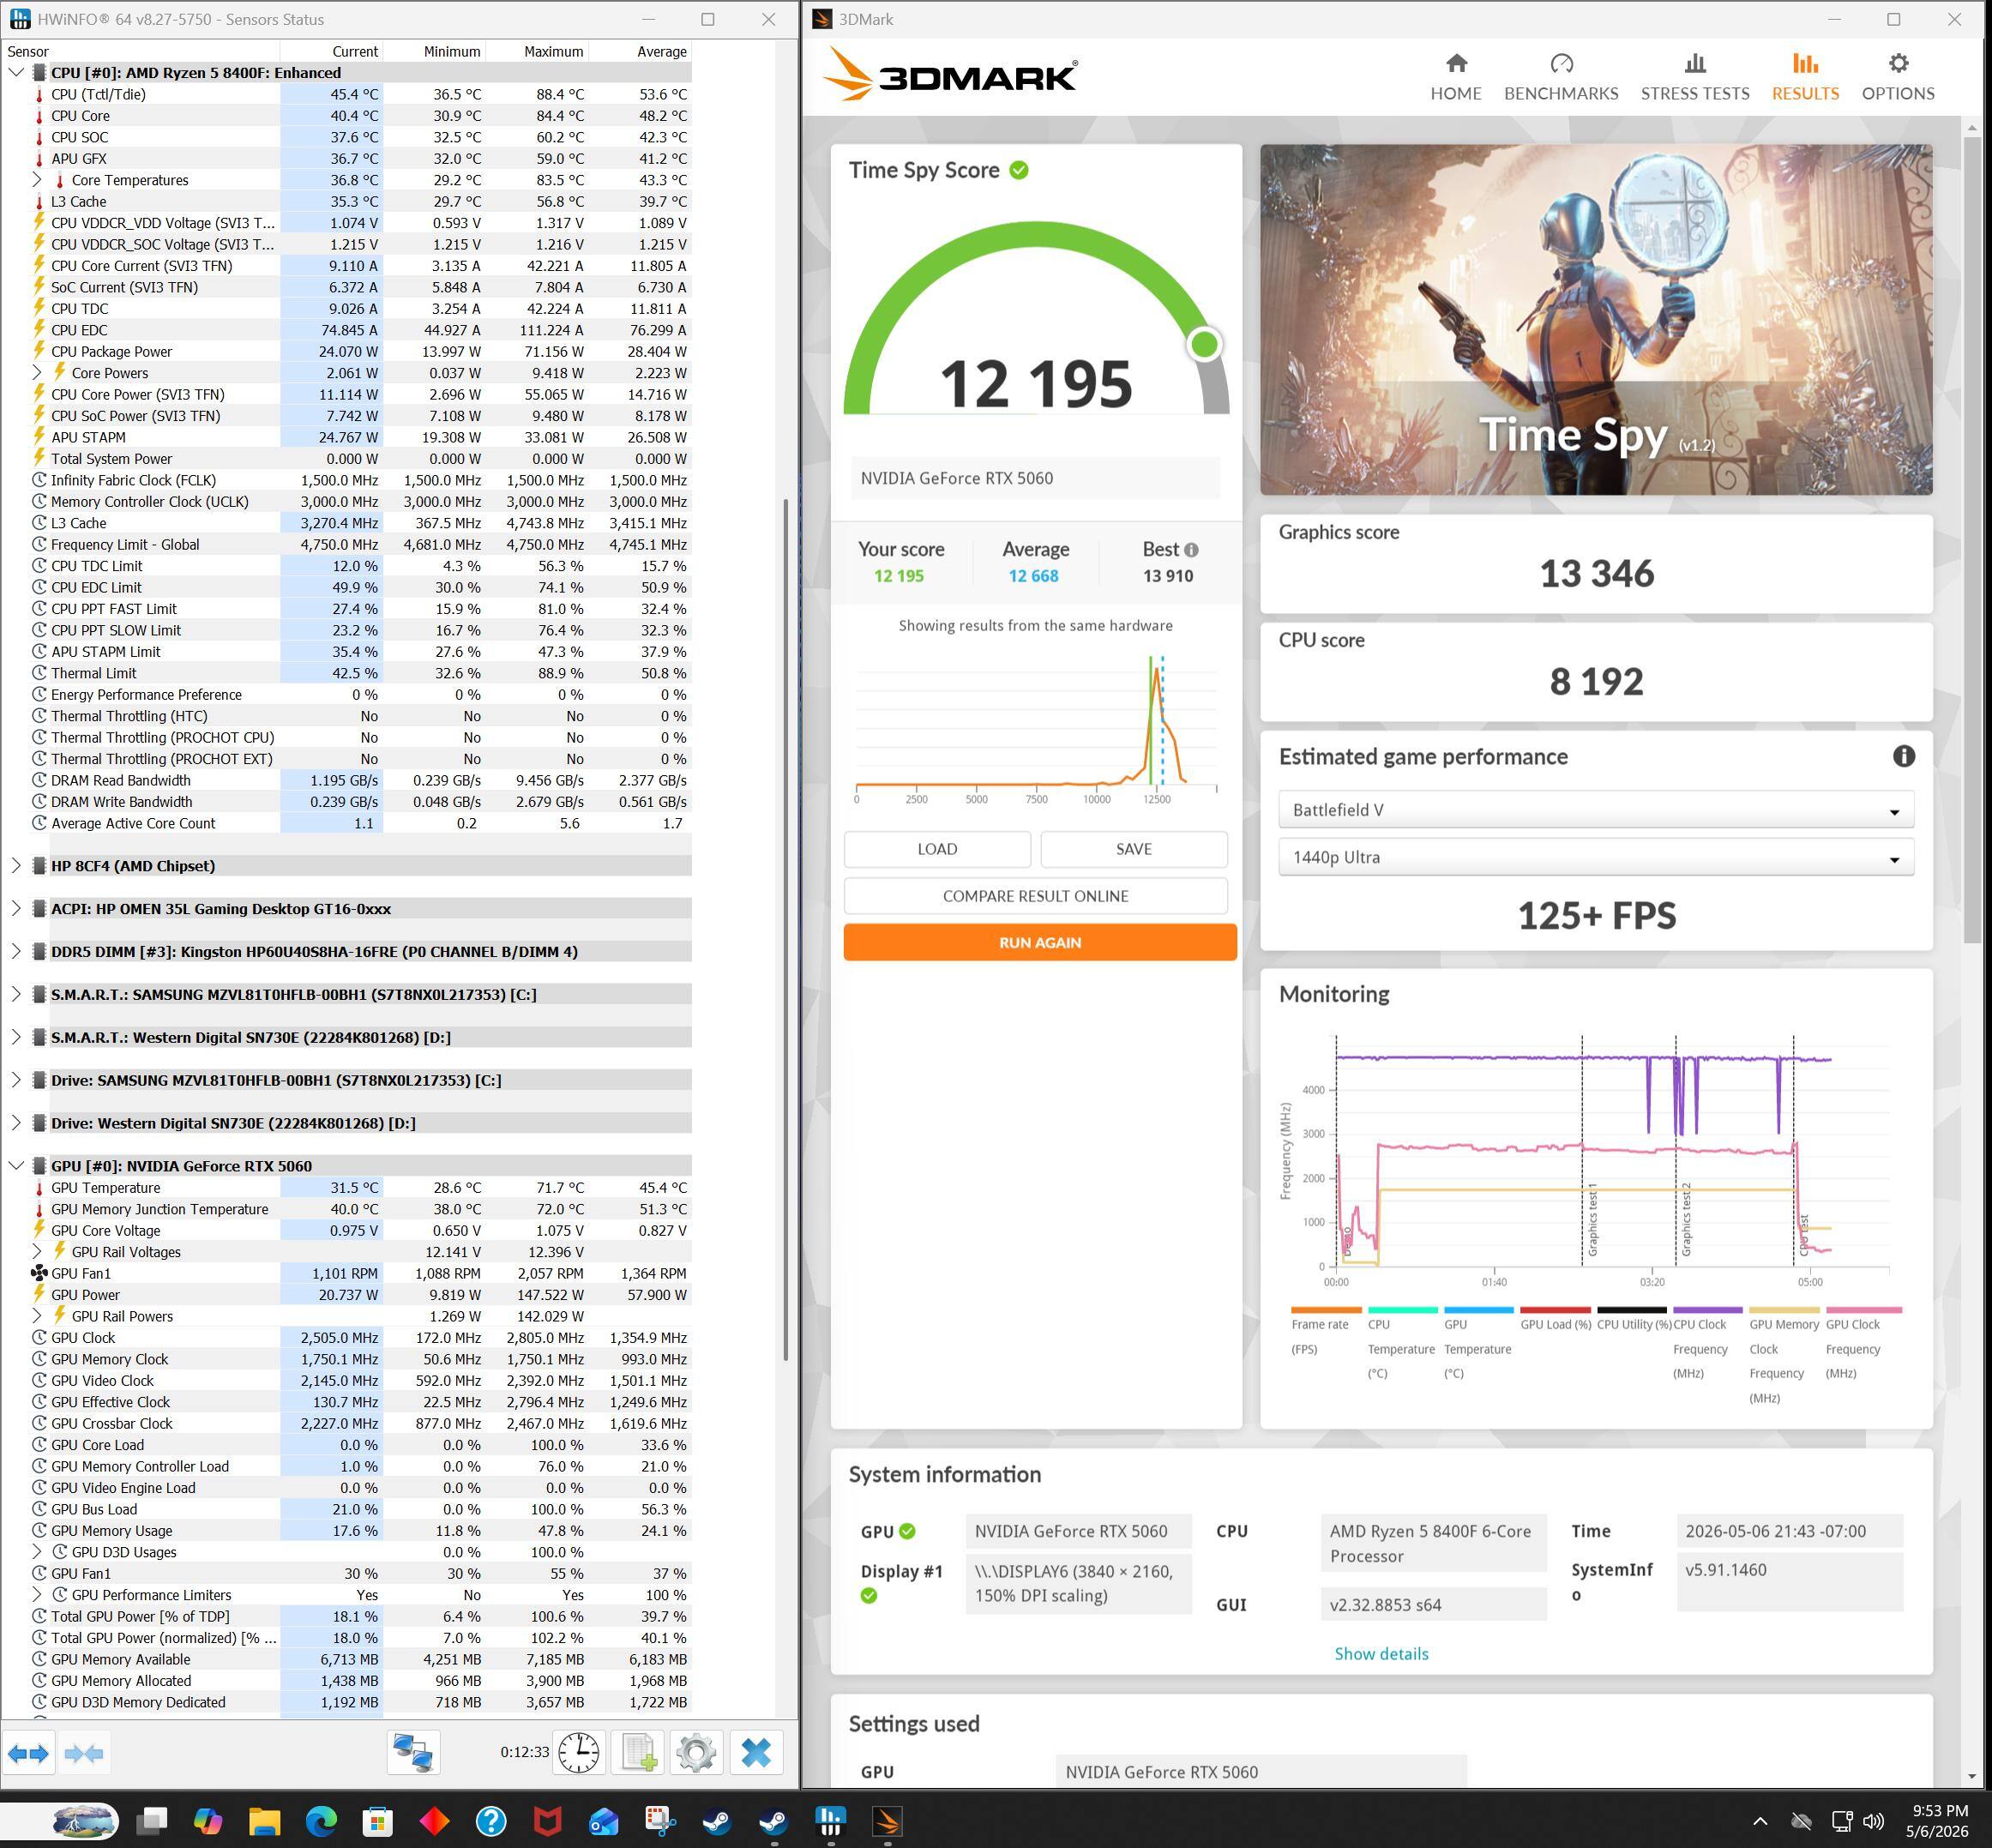The width and height of the screenshot is (1992, 1848).
Task: Collapse the CPU [#0] AMD Ryzen group
Action: coord(16,72)
